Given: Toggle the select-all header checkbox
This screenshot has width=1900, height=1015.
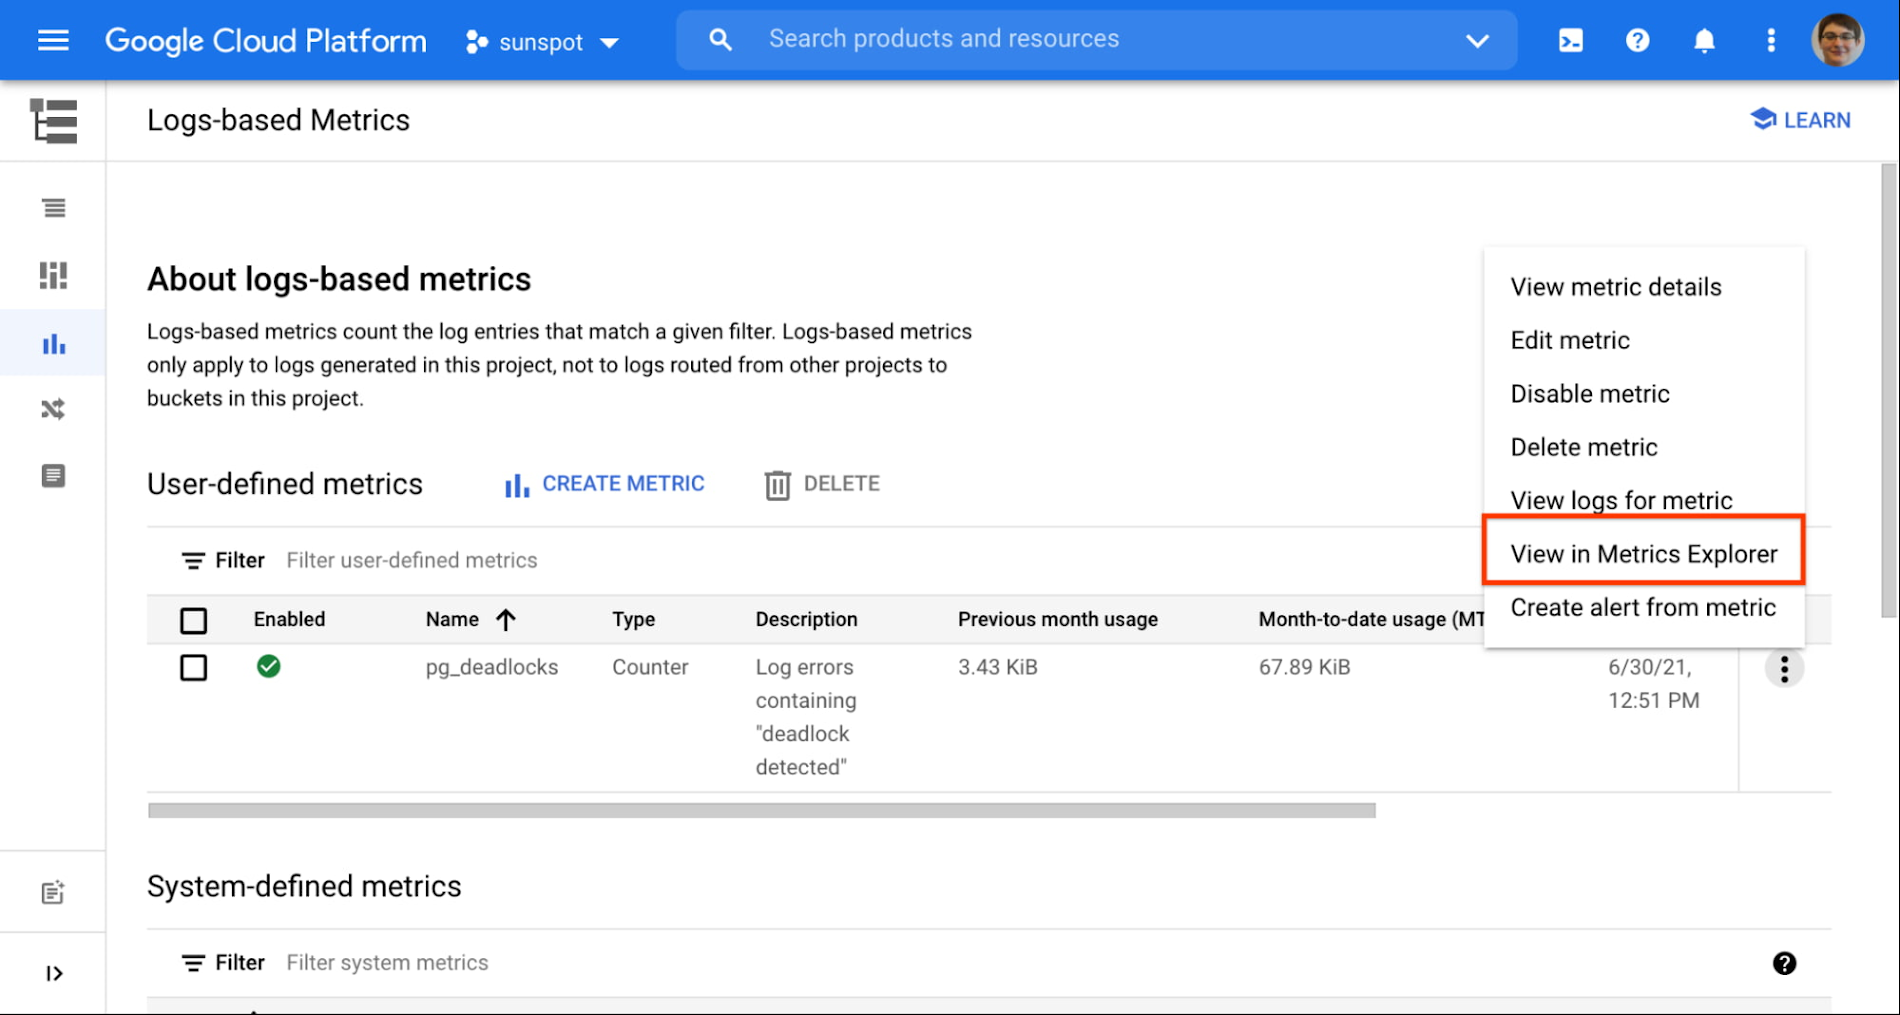Looking at the screenshot, I should tap(194, 621).
